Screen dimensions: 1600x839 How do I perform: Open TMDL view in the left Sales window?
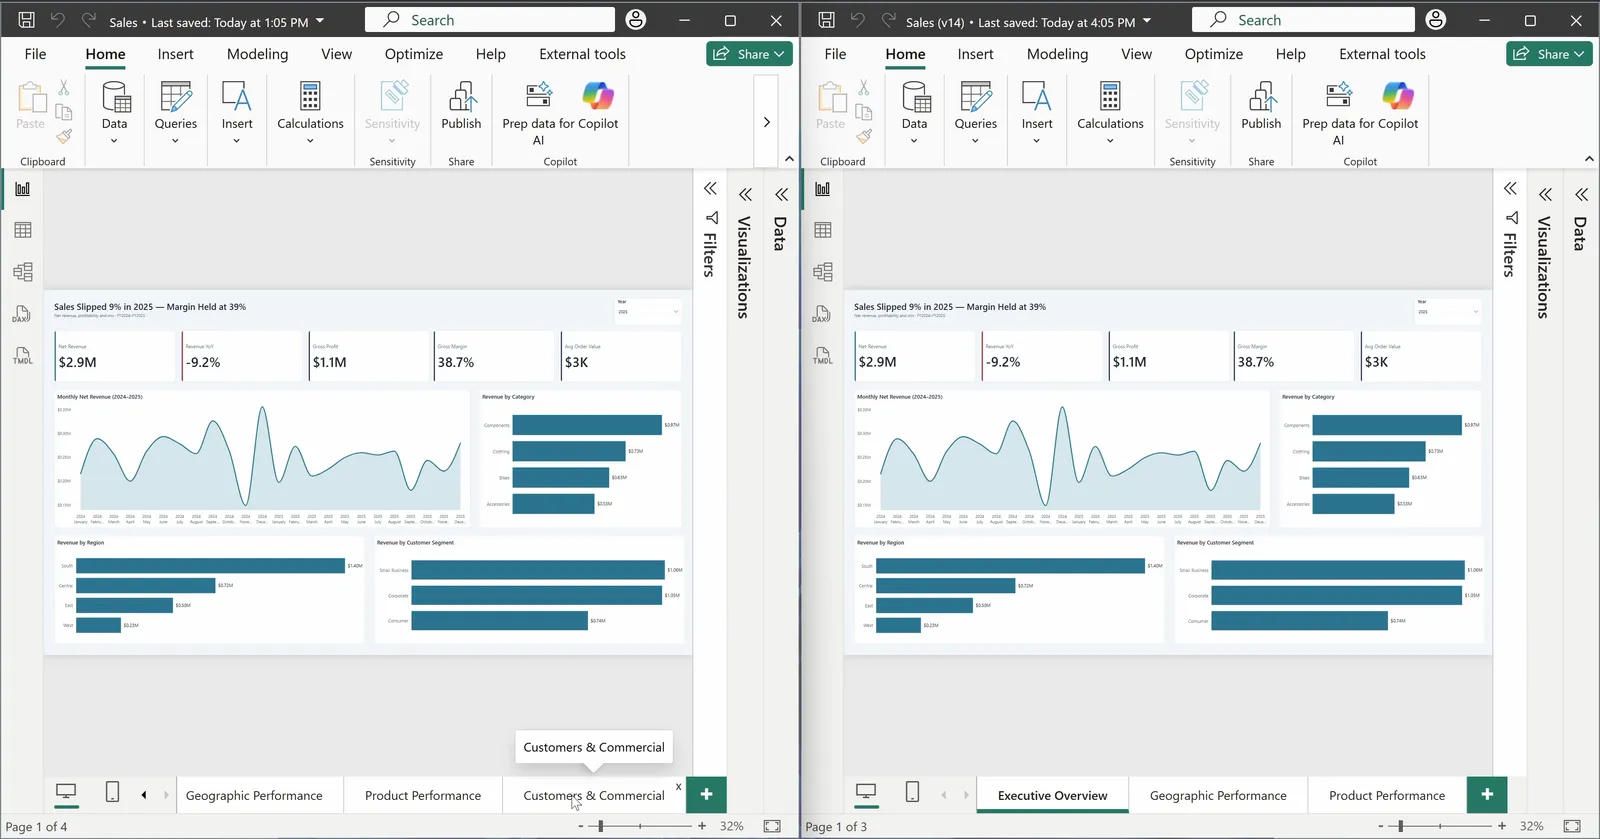click(23, 356)
